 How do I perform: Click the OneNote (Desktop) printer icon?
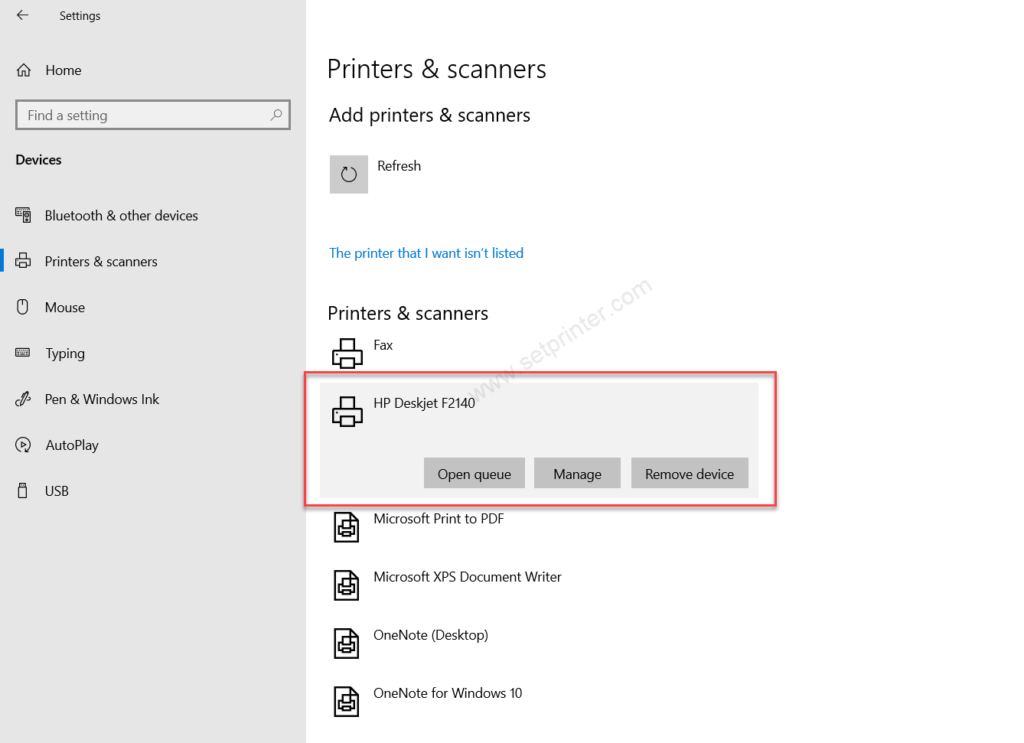(347, 643)
